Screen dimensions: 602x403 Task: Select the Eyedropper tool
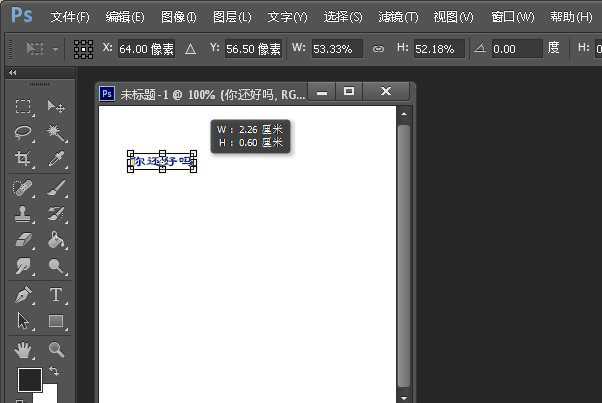point(56,159)
